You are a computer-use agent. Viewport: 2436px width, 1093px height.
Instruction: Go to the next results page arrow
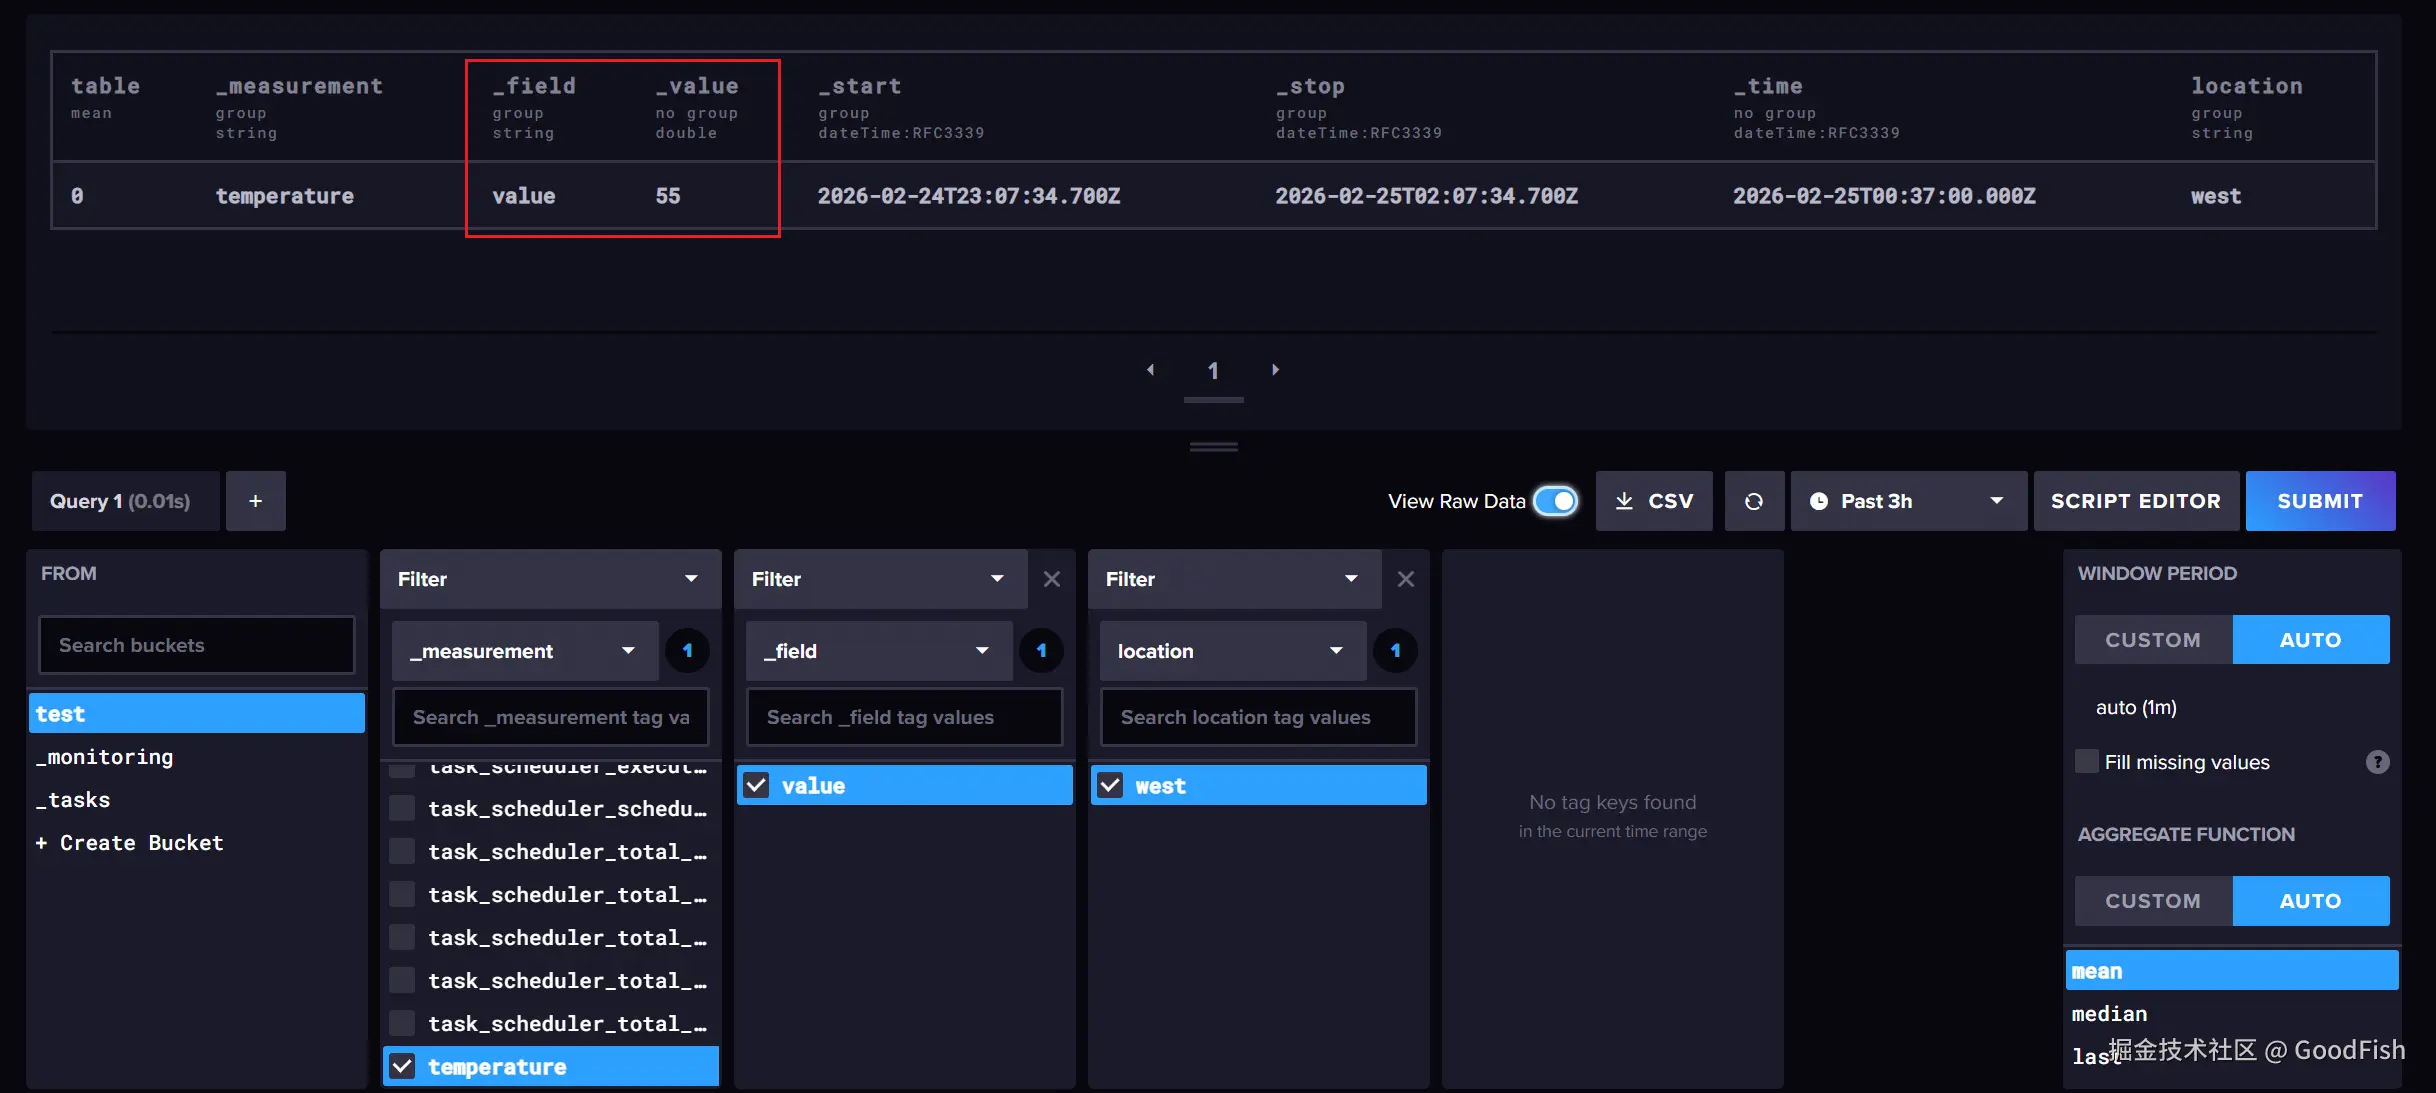click(x=1275, y=370)
